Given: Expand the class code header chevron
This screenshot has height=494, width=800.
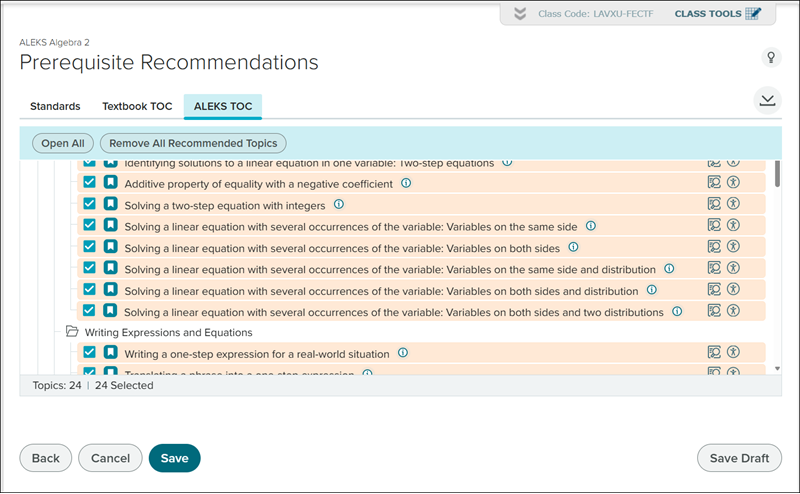Looking at the screenshot, I should [x=519, y=14].
